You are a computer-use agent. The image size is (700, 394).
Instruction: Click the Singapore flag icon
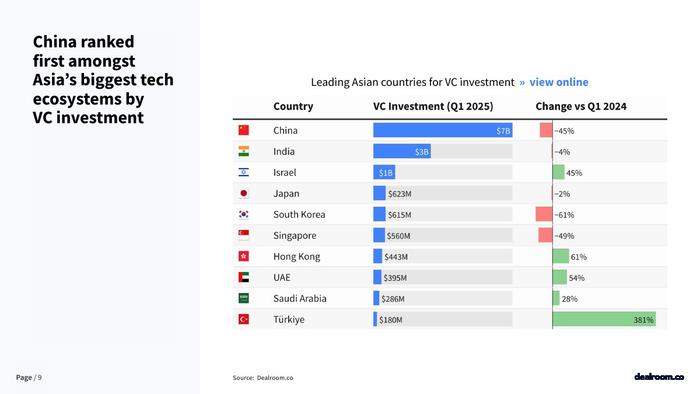[x=243, y=235]
